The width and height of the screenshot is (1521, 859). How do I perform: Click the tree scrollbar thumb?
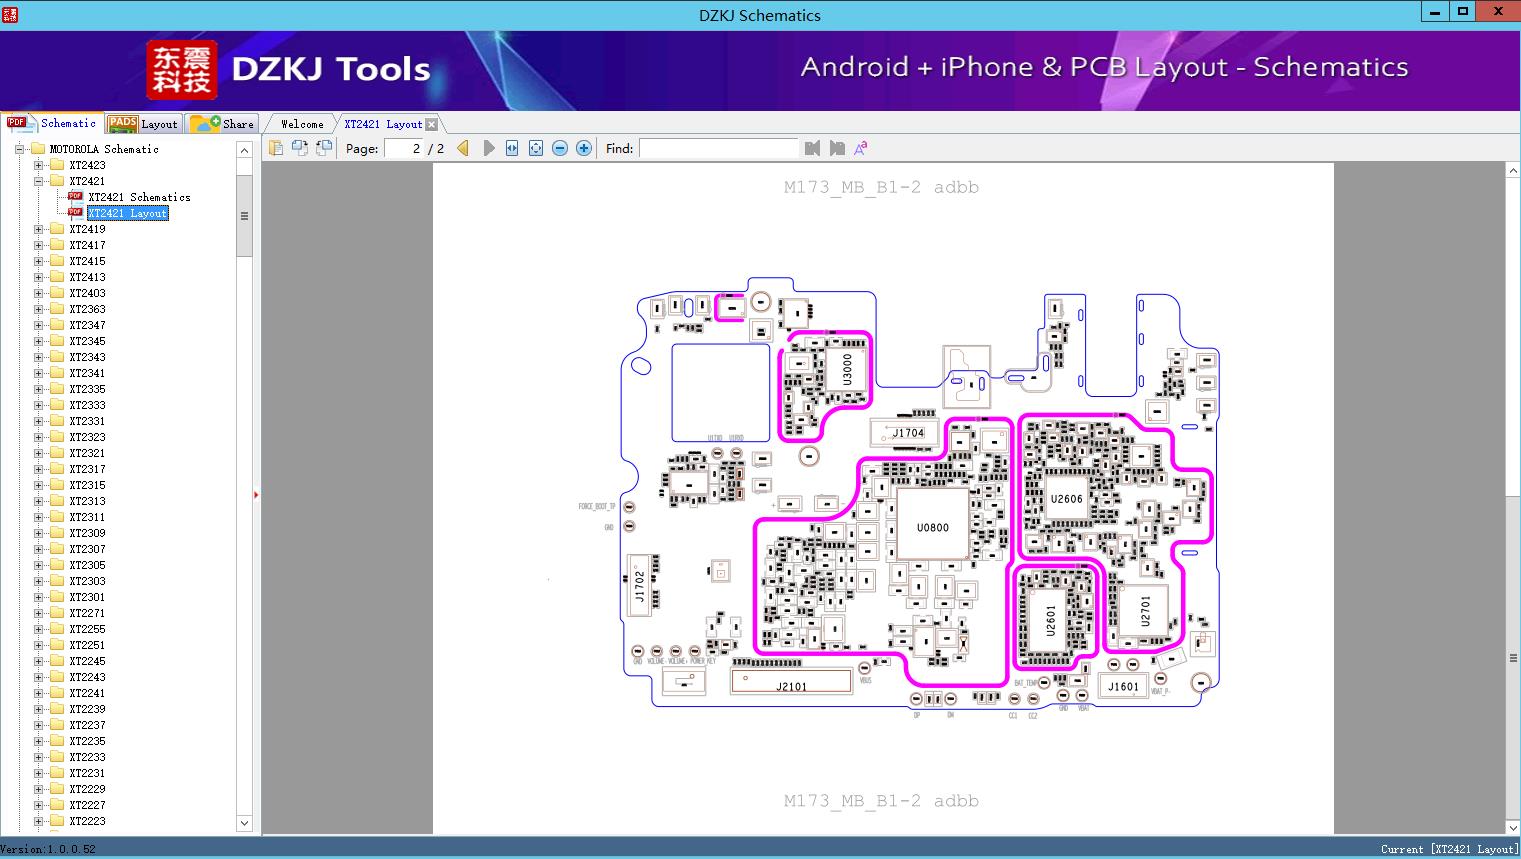coord(244,216)
